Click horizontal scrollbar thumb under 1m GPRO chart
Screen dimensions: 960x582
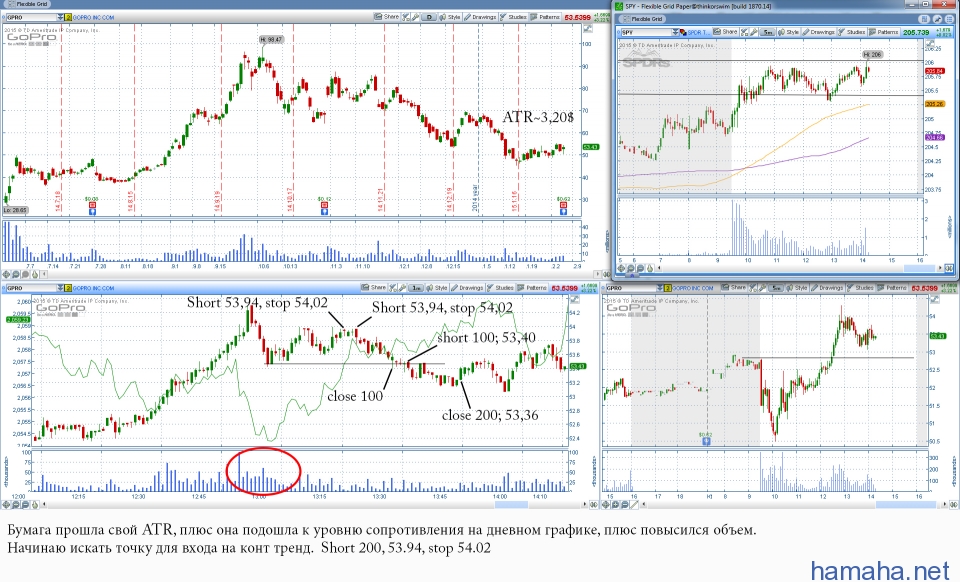[511, 505]
